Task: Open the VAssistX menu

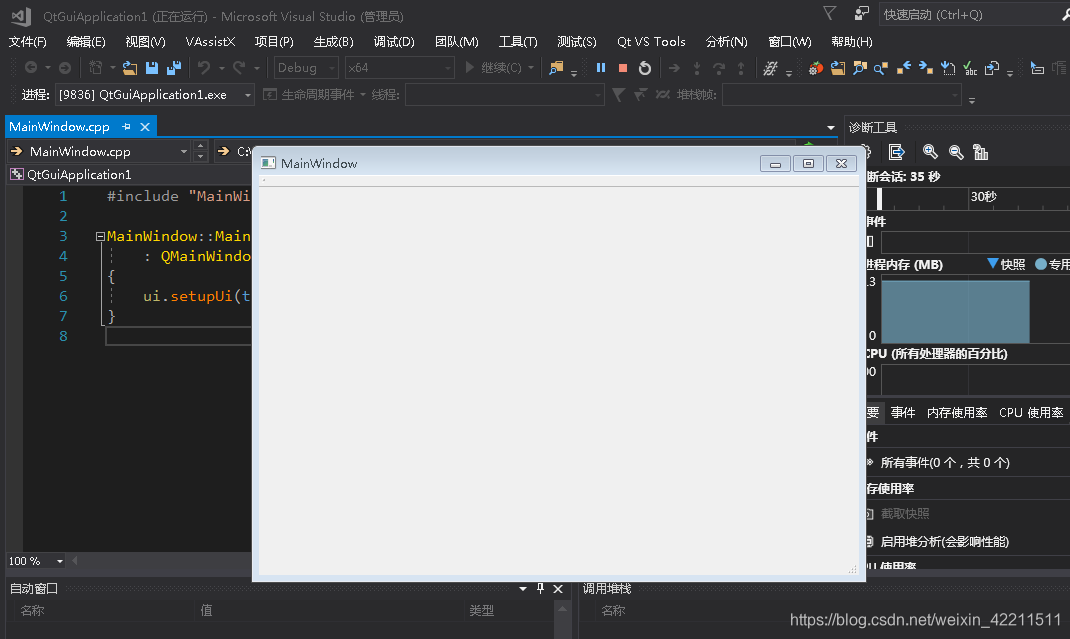Action: click(x=210, y=42)
